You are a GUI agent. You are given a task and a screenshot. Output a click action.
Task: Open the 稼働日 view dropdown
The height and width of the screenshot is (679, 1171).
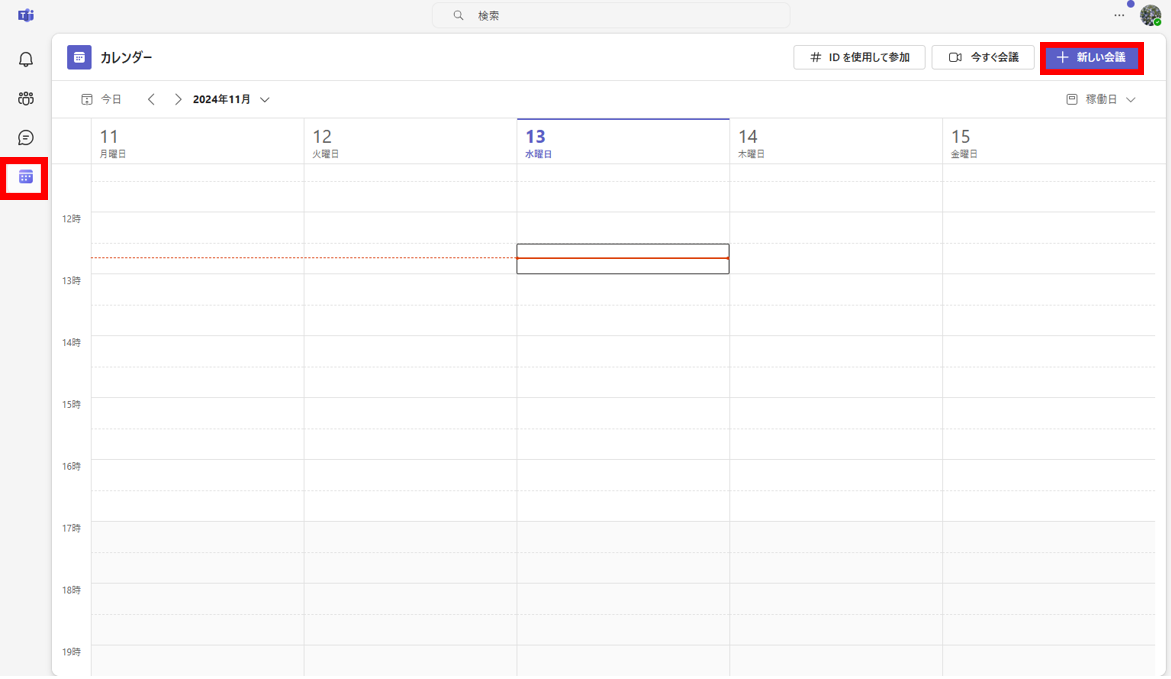1101,100
